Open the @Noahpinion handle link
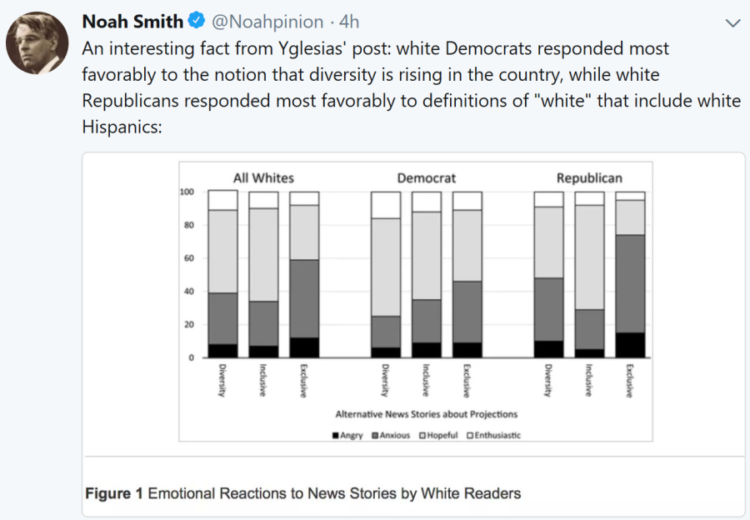This screenshot has height=520, width=750. tap(267, 22)
